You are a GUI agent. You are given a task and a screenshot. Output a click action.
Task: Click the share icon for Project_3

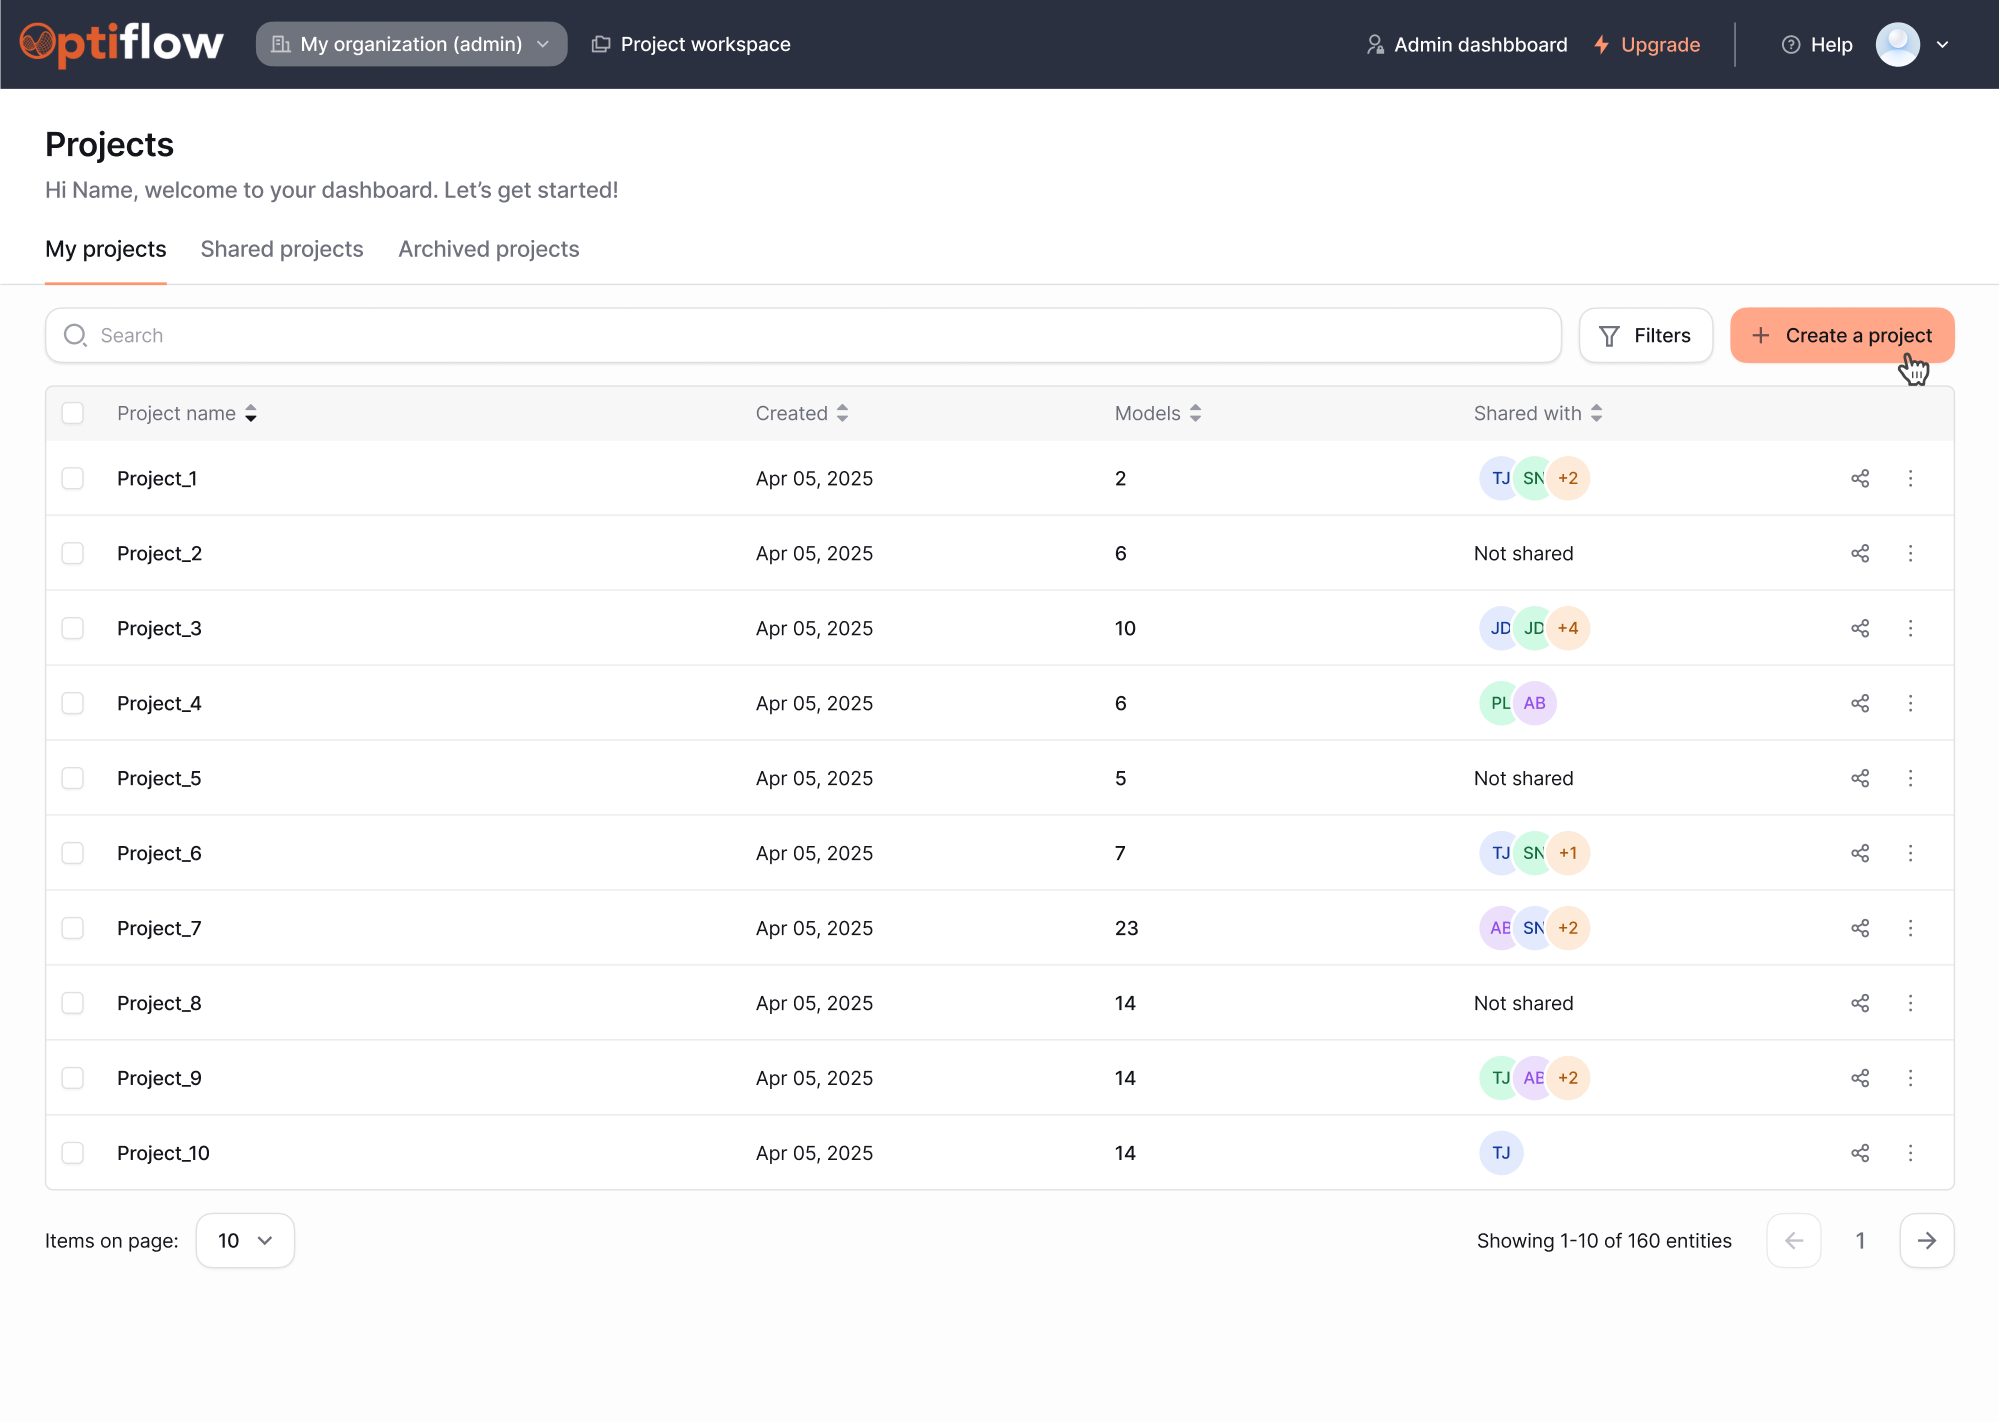1860,628
